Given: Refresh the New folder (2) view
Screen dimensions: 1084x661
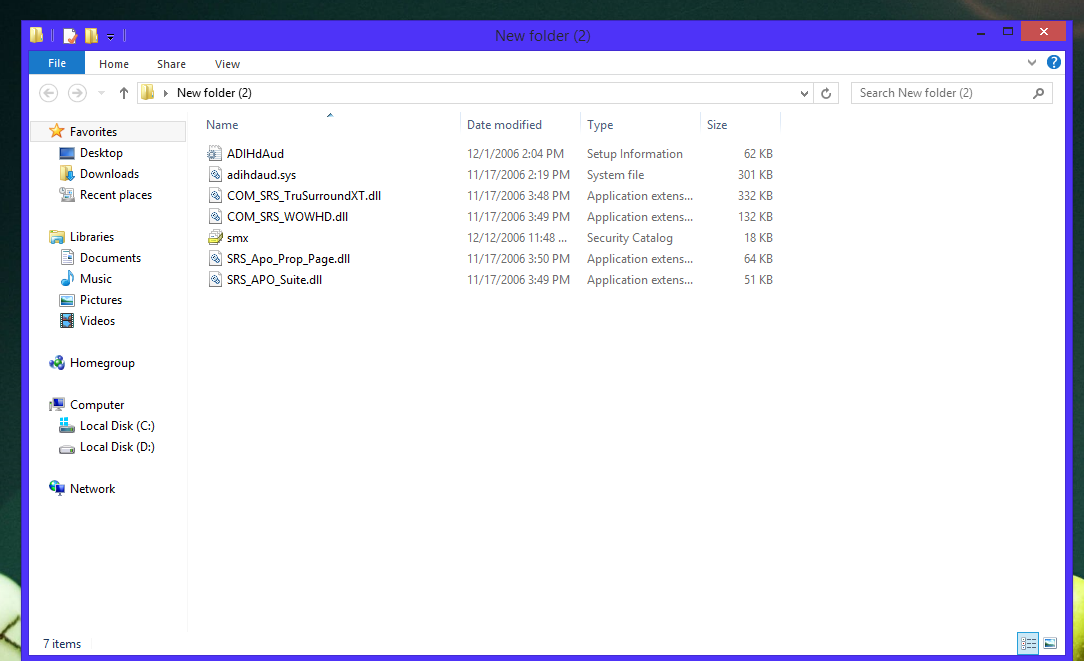Looking at the screenshot, I should (x=826, y=93).
